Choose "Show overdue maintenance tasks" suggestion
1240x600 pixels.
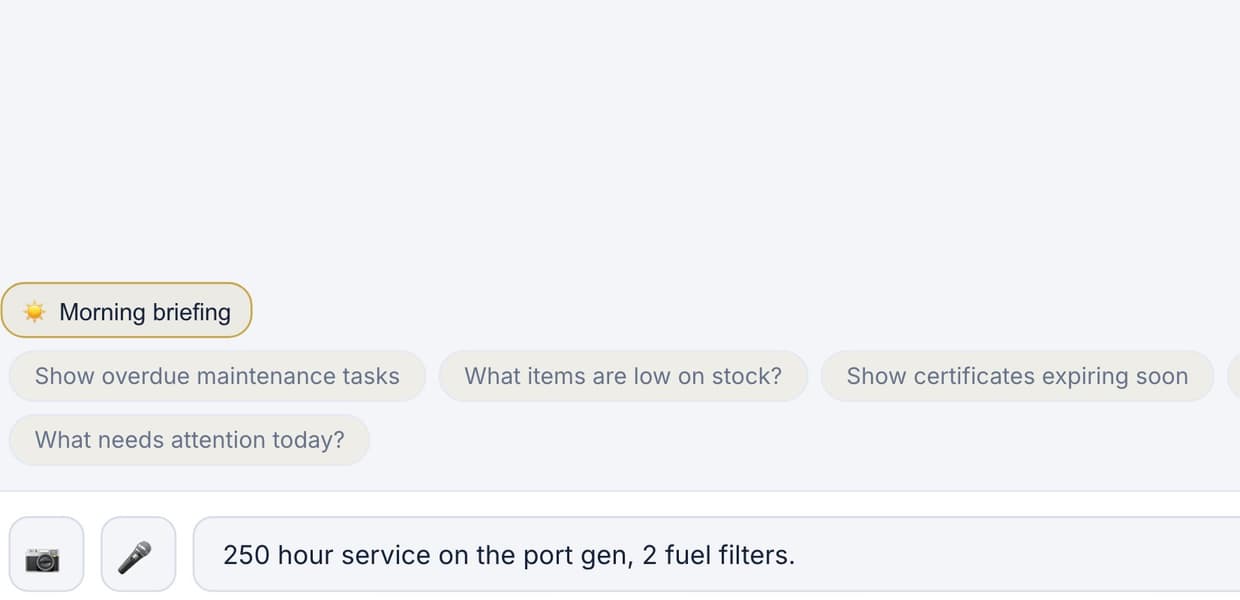click(x=217, y=376)
